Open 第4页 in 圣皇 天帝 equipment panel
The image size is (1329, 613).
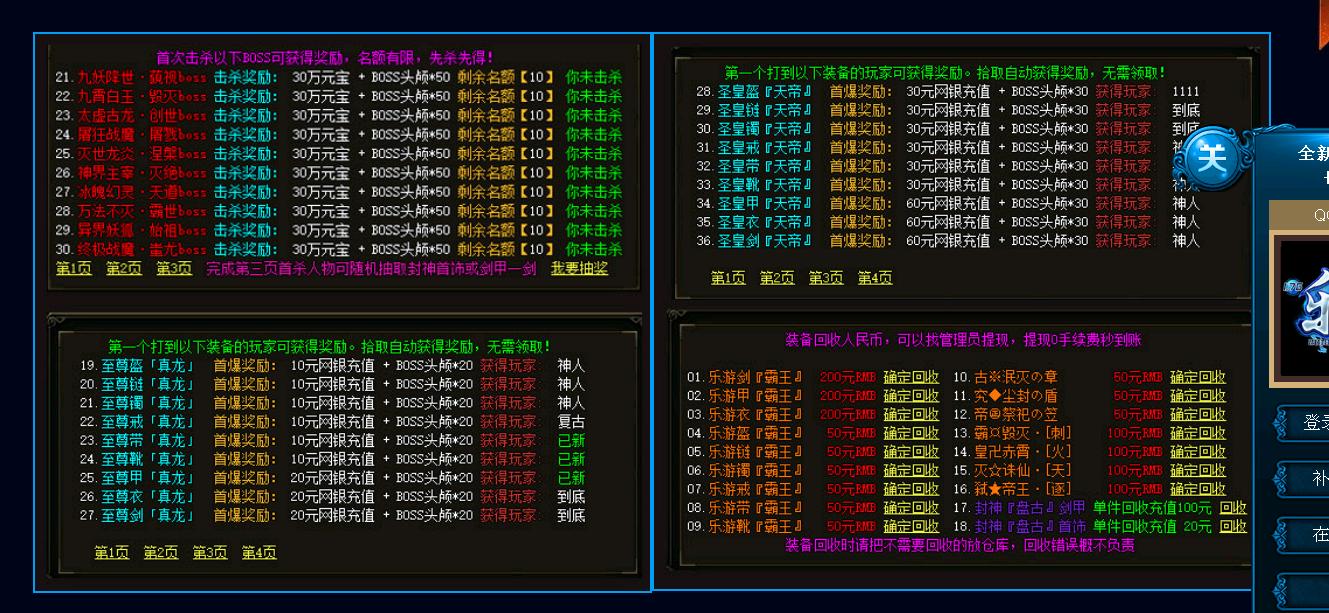click(x=875, y=278)
